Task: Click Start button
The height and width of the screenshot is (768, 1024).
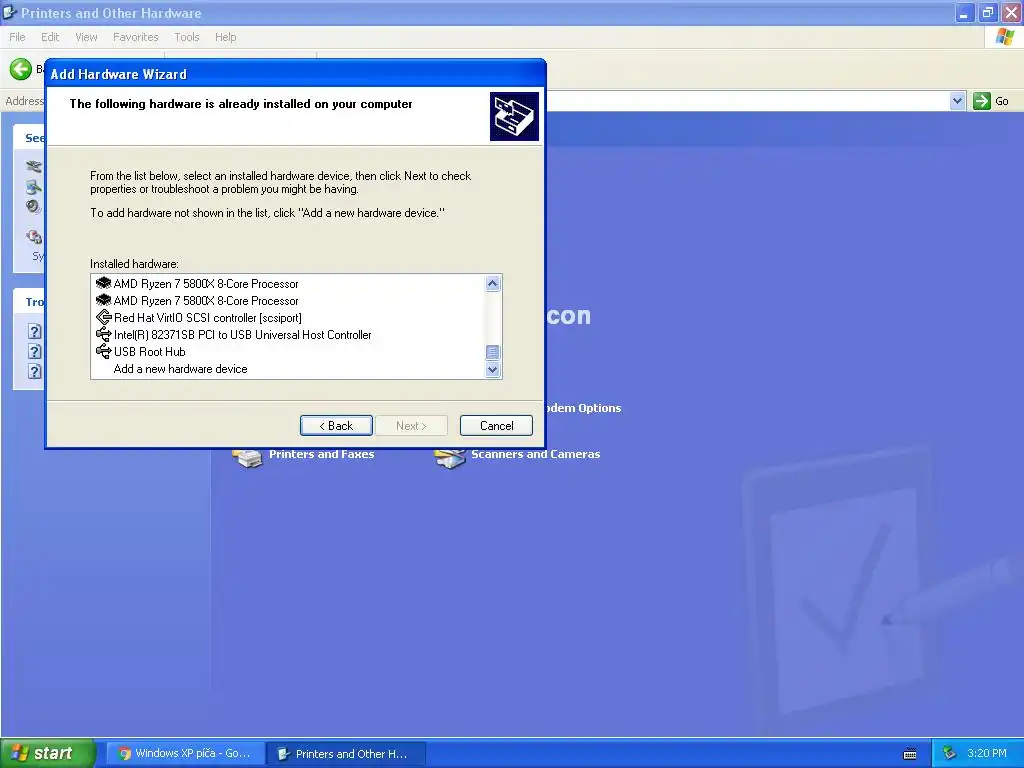Action: click(x=47, y=754)
